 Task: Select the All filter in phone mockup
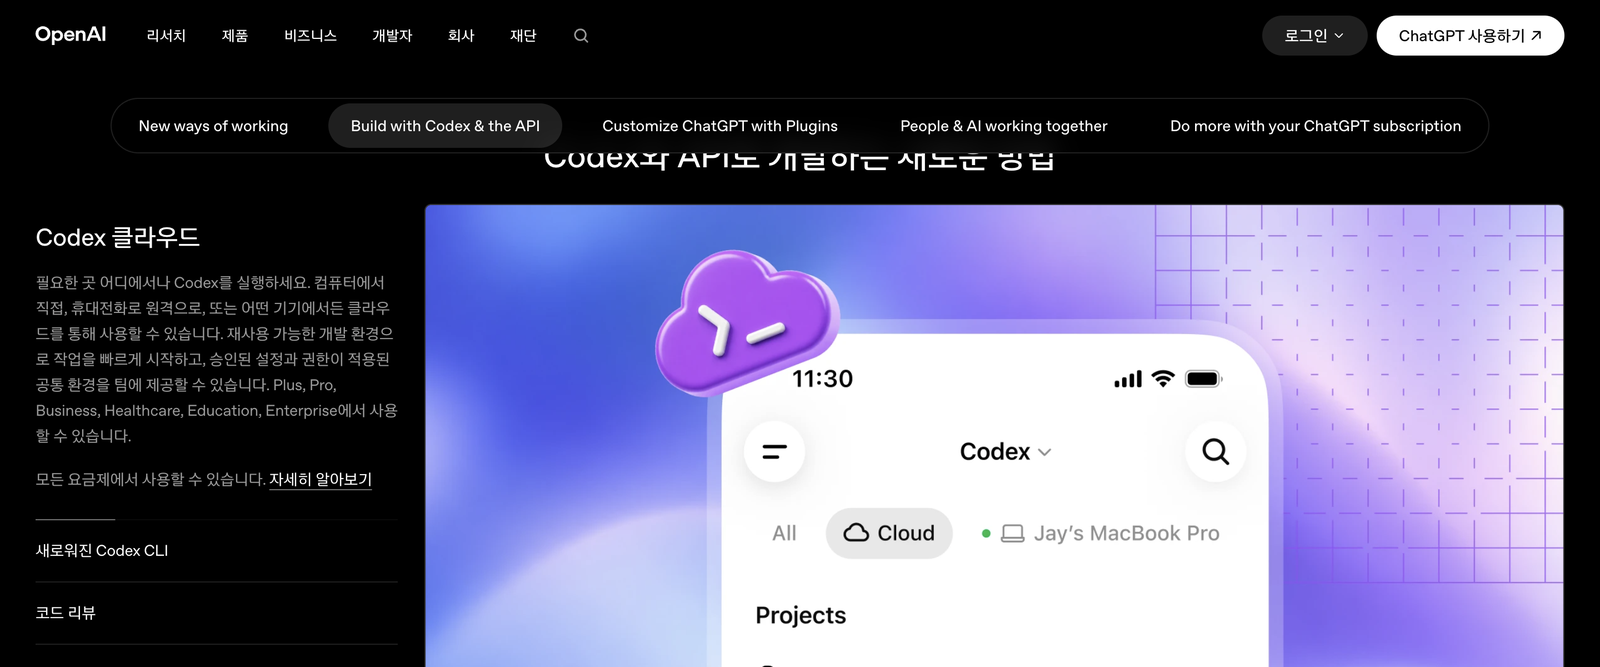784,534
